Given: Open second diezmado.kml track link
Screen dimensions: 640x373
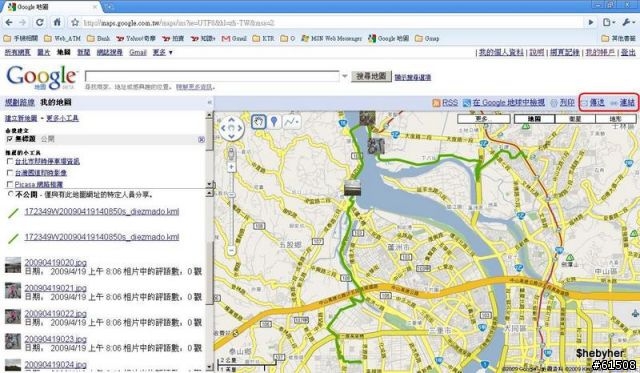Looking at the screenshot, I should click(x=102, y=237).
